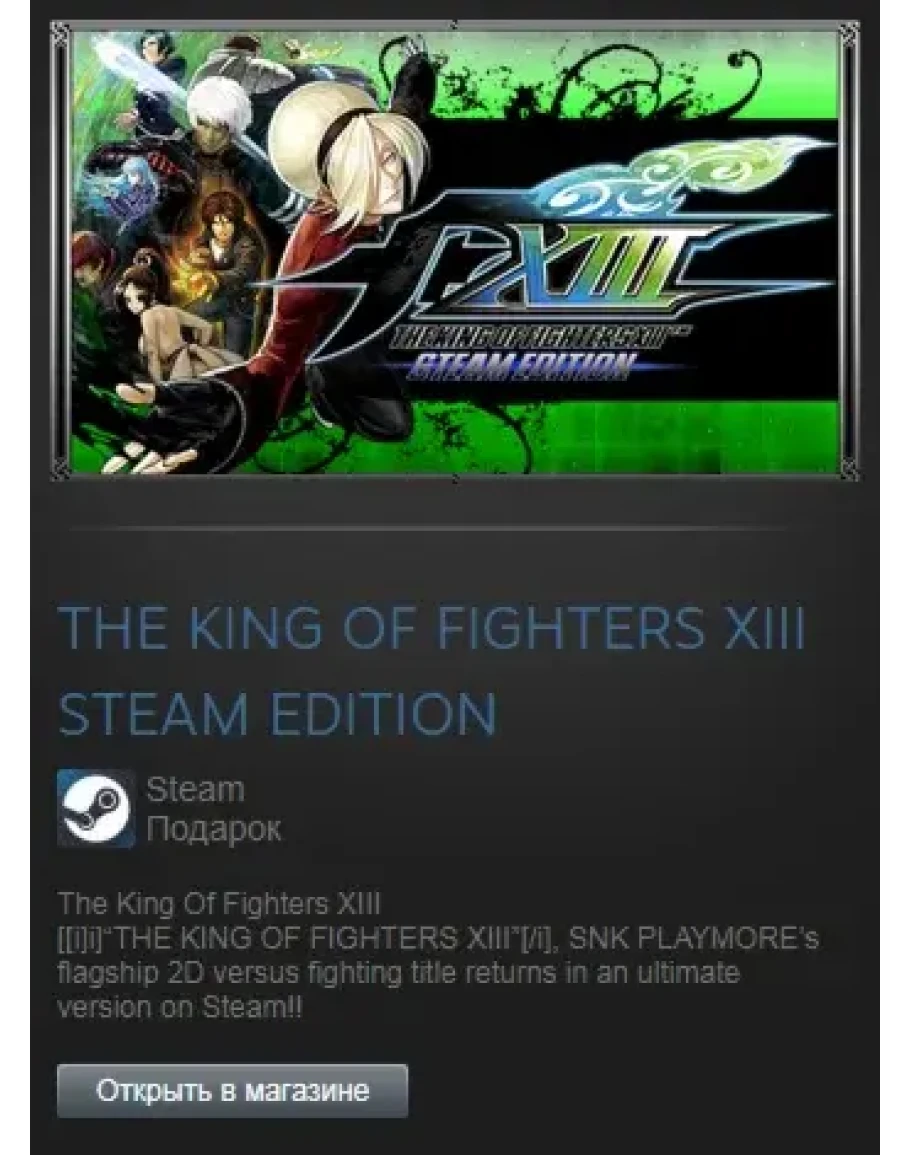Click SNK PLAYMORE's text in the description
The height and width of the screenshot is (1155, 910).
693,938
